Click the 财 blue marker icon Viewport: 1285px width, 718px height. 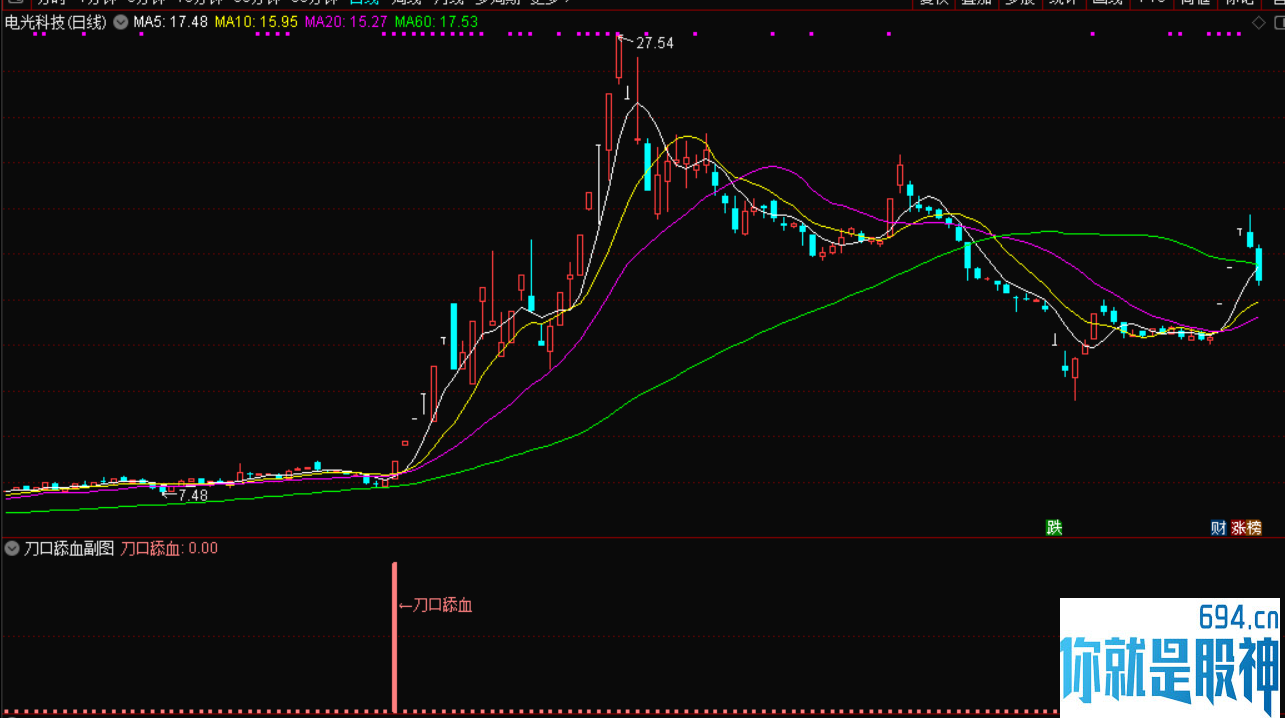pyautogui.click(x=1218, y=528)
